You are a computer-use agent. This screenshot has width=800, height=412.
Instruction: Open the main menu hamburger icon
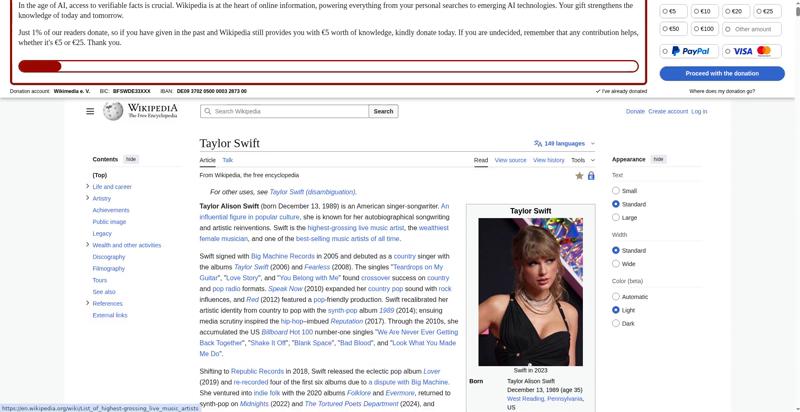90,111
